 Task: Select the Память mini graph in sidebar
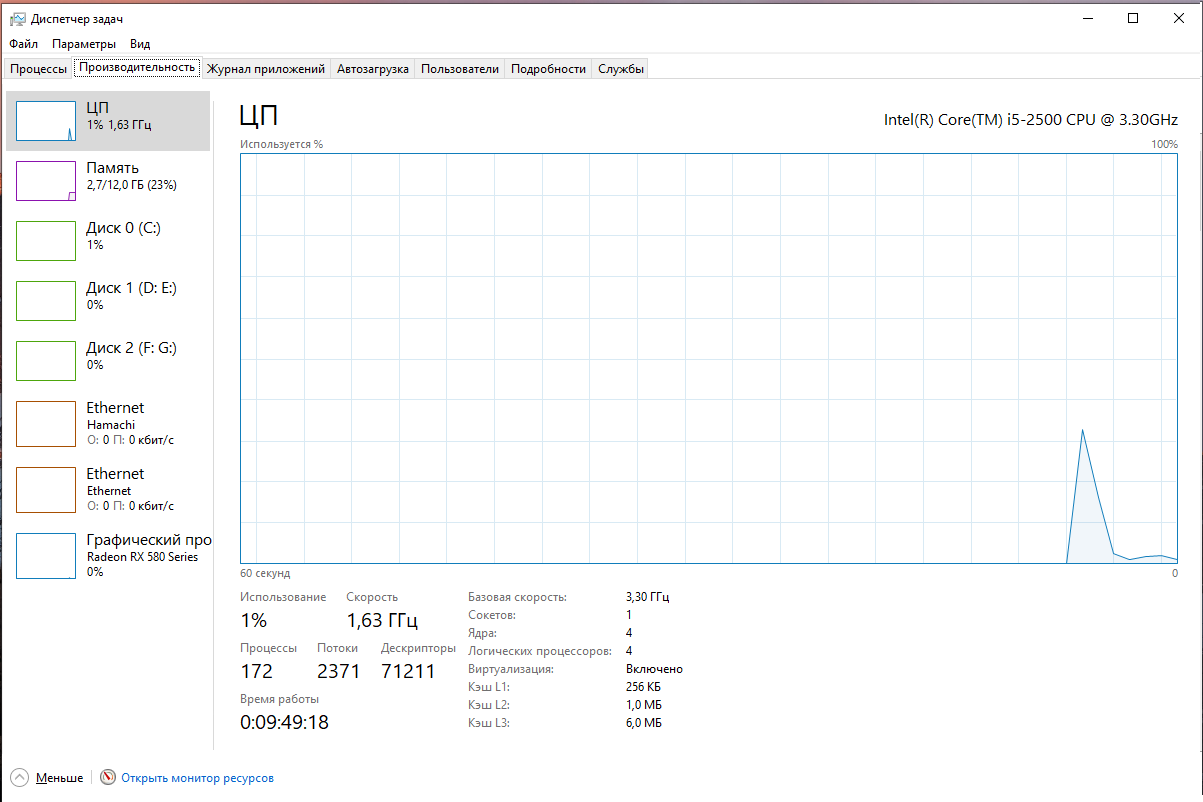[46, 181]
